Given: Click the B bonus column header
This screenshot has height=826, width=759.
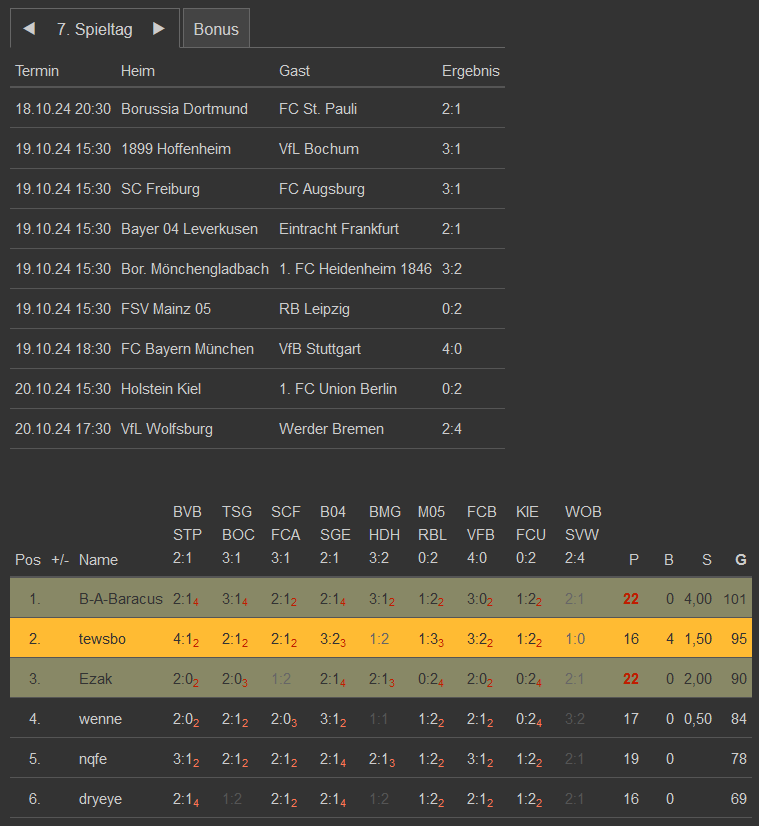Looking at the screenshot, I should [669, 559].
